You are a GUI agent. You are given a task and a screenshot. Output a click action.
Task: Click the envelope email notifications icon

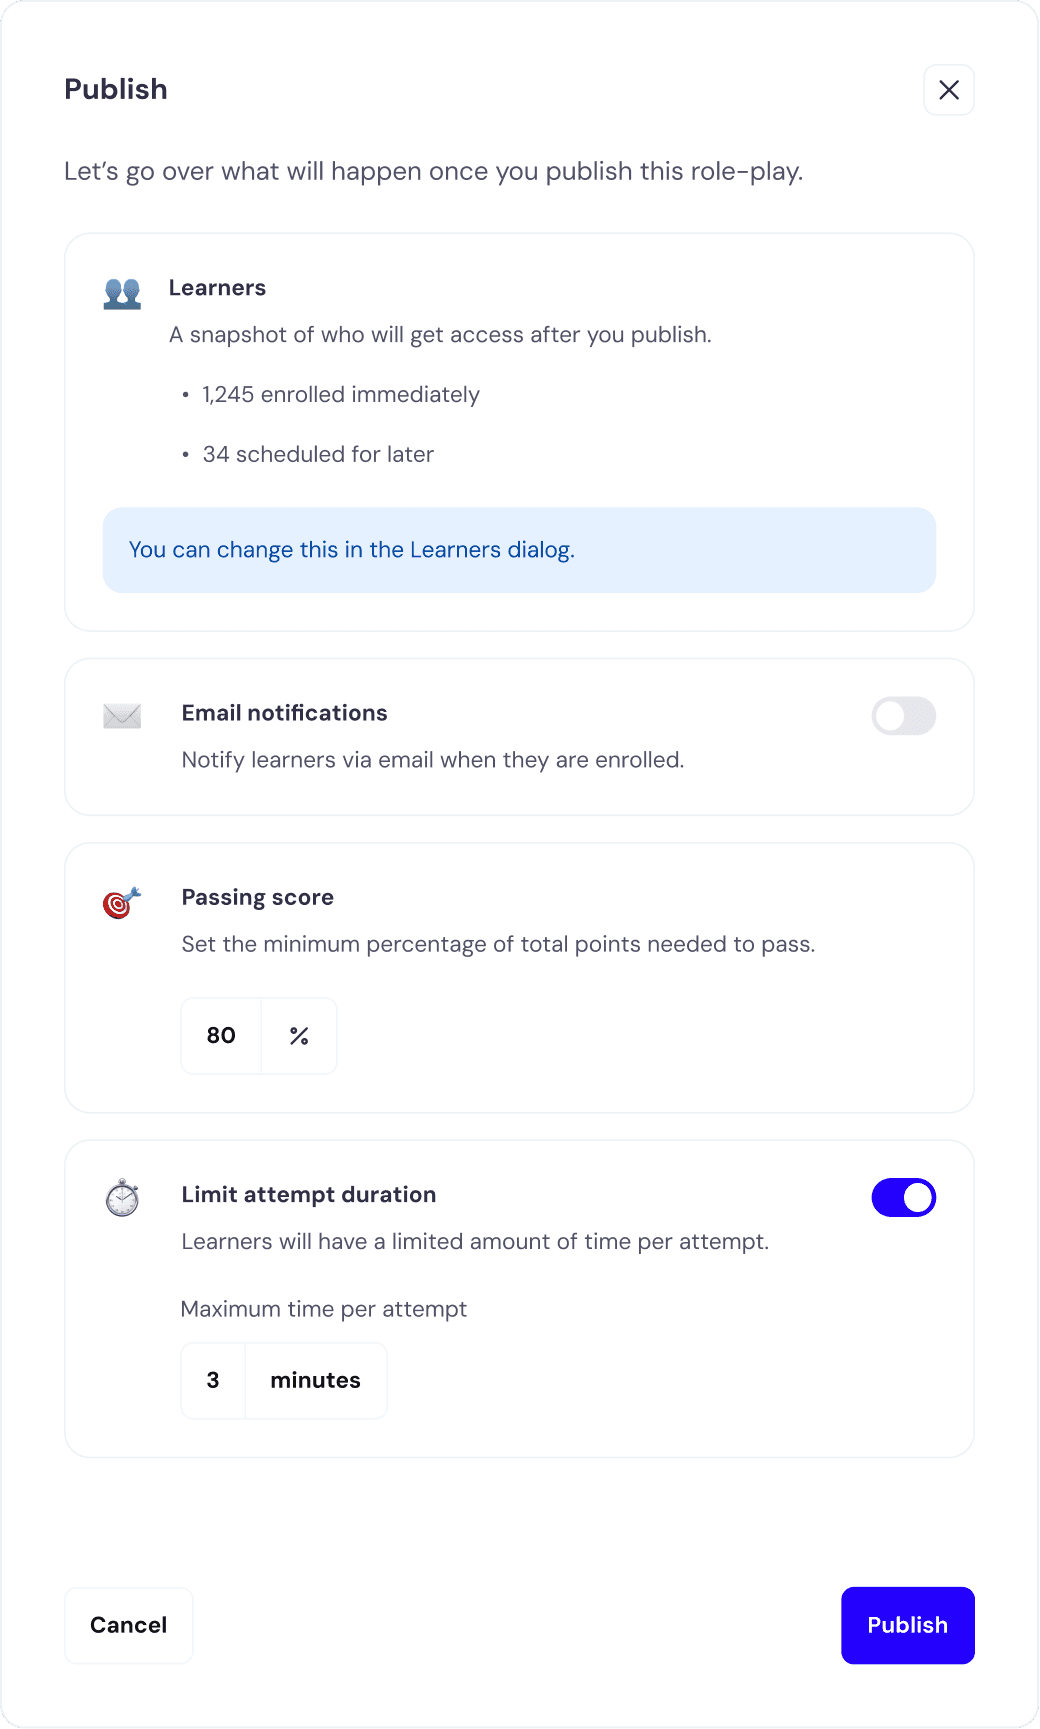tap(122, 716)
